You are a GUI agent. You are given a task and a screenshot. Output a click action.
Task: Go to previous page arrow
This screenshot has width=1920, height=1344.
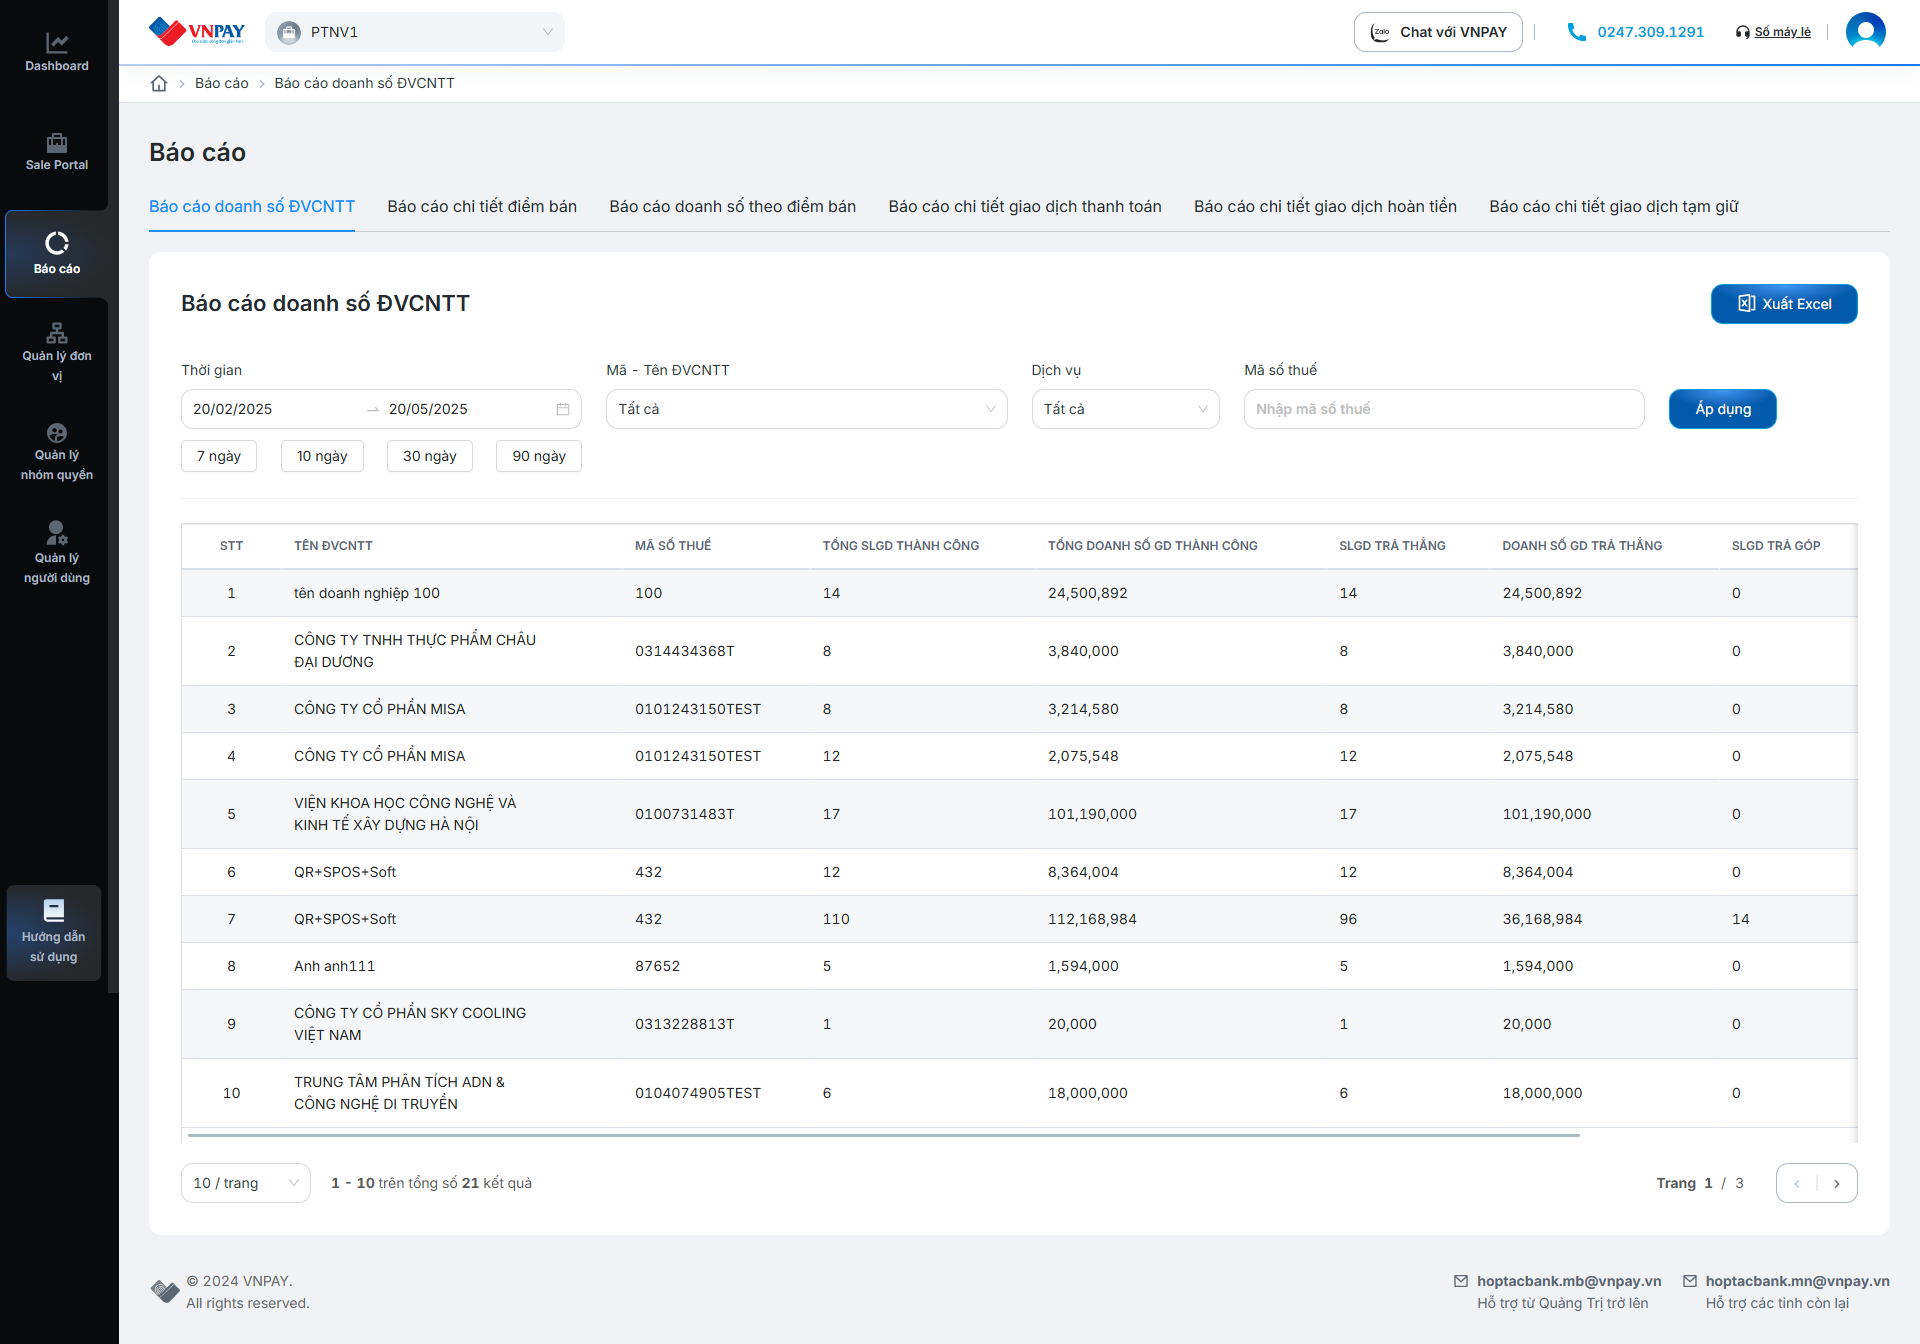(1797, 1183)
